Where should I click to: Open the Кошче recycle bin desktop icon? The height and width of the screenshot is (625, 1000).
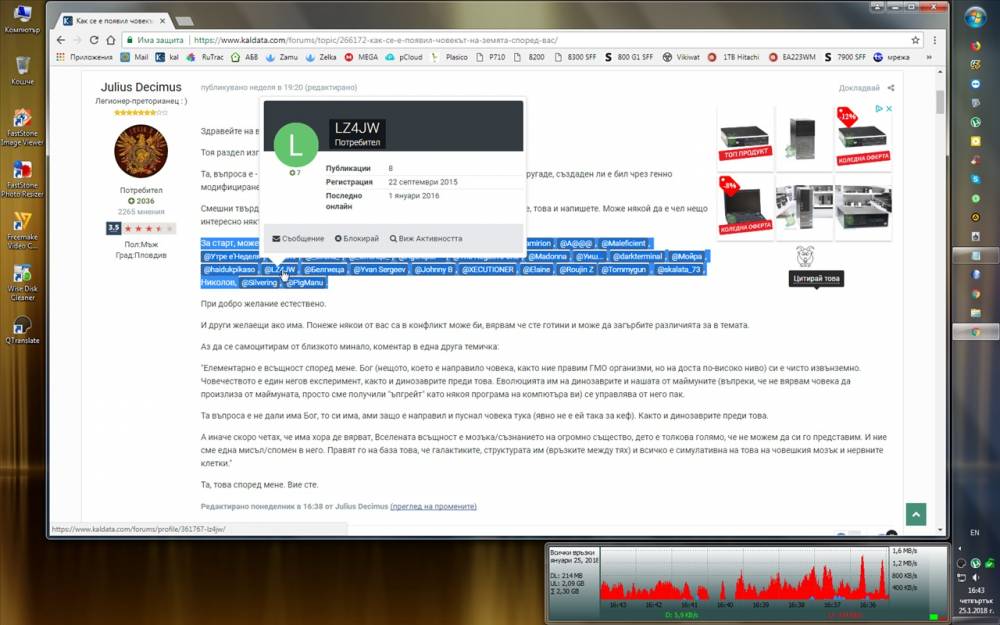click(22, 70)
